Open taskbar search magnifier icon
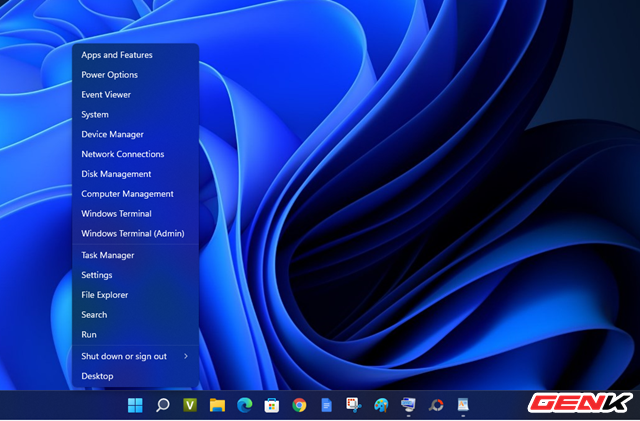The width and height of the screenshot is (640, 421). (162, 405)
